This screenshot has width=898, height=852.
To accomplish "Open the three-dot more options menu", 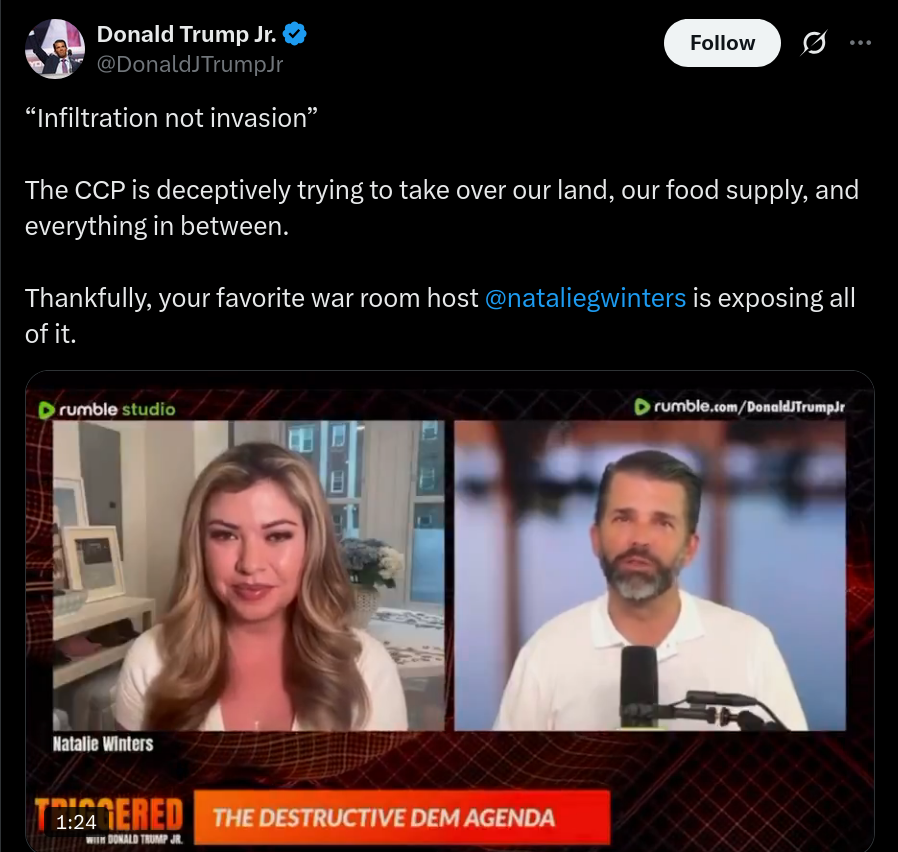I will tap(860, 43).
